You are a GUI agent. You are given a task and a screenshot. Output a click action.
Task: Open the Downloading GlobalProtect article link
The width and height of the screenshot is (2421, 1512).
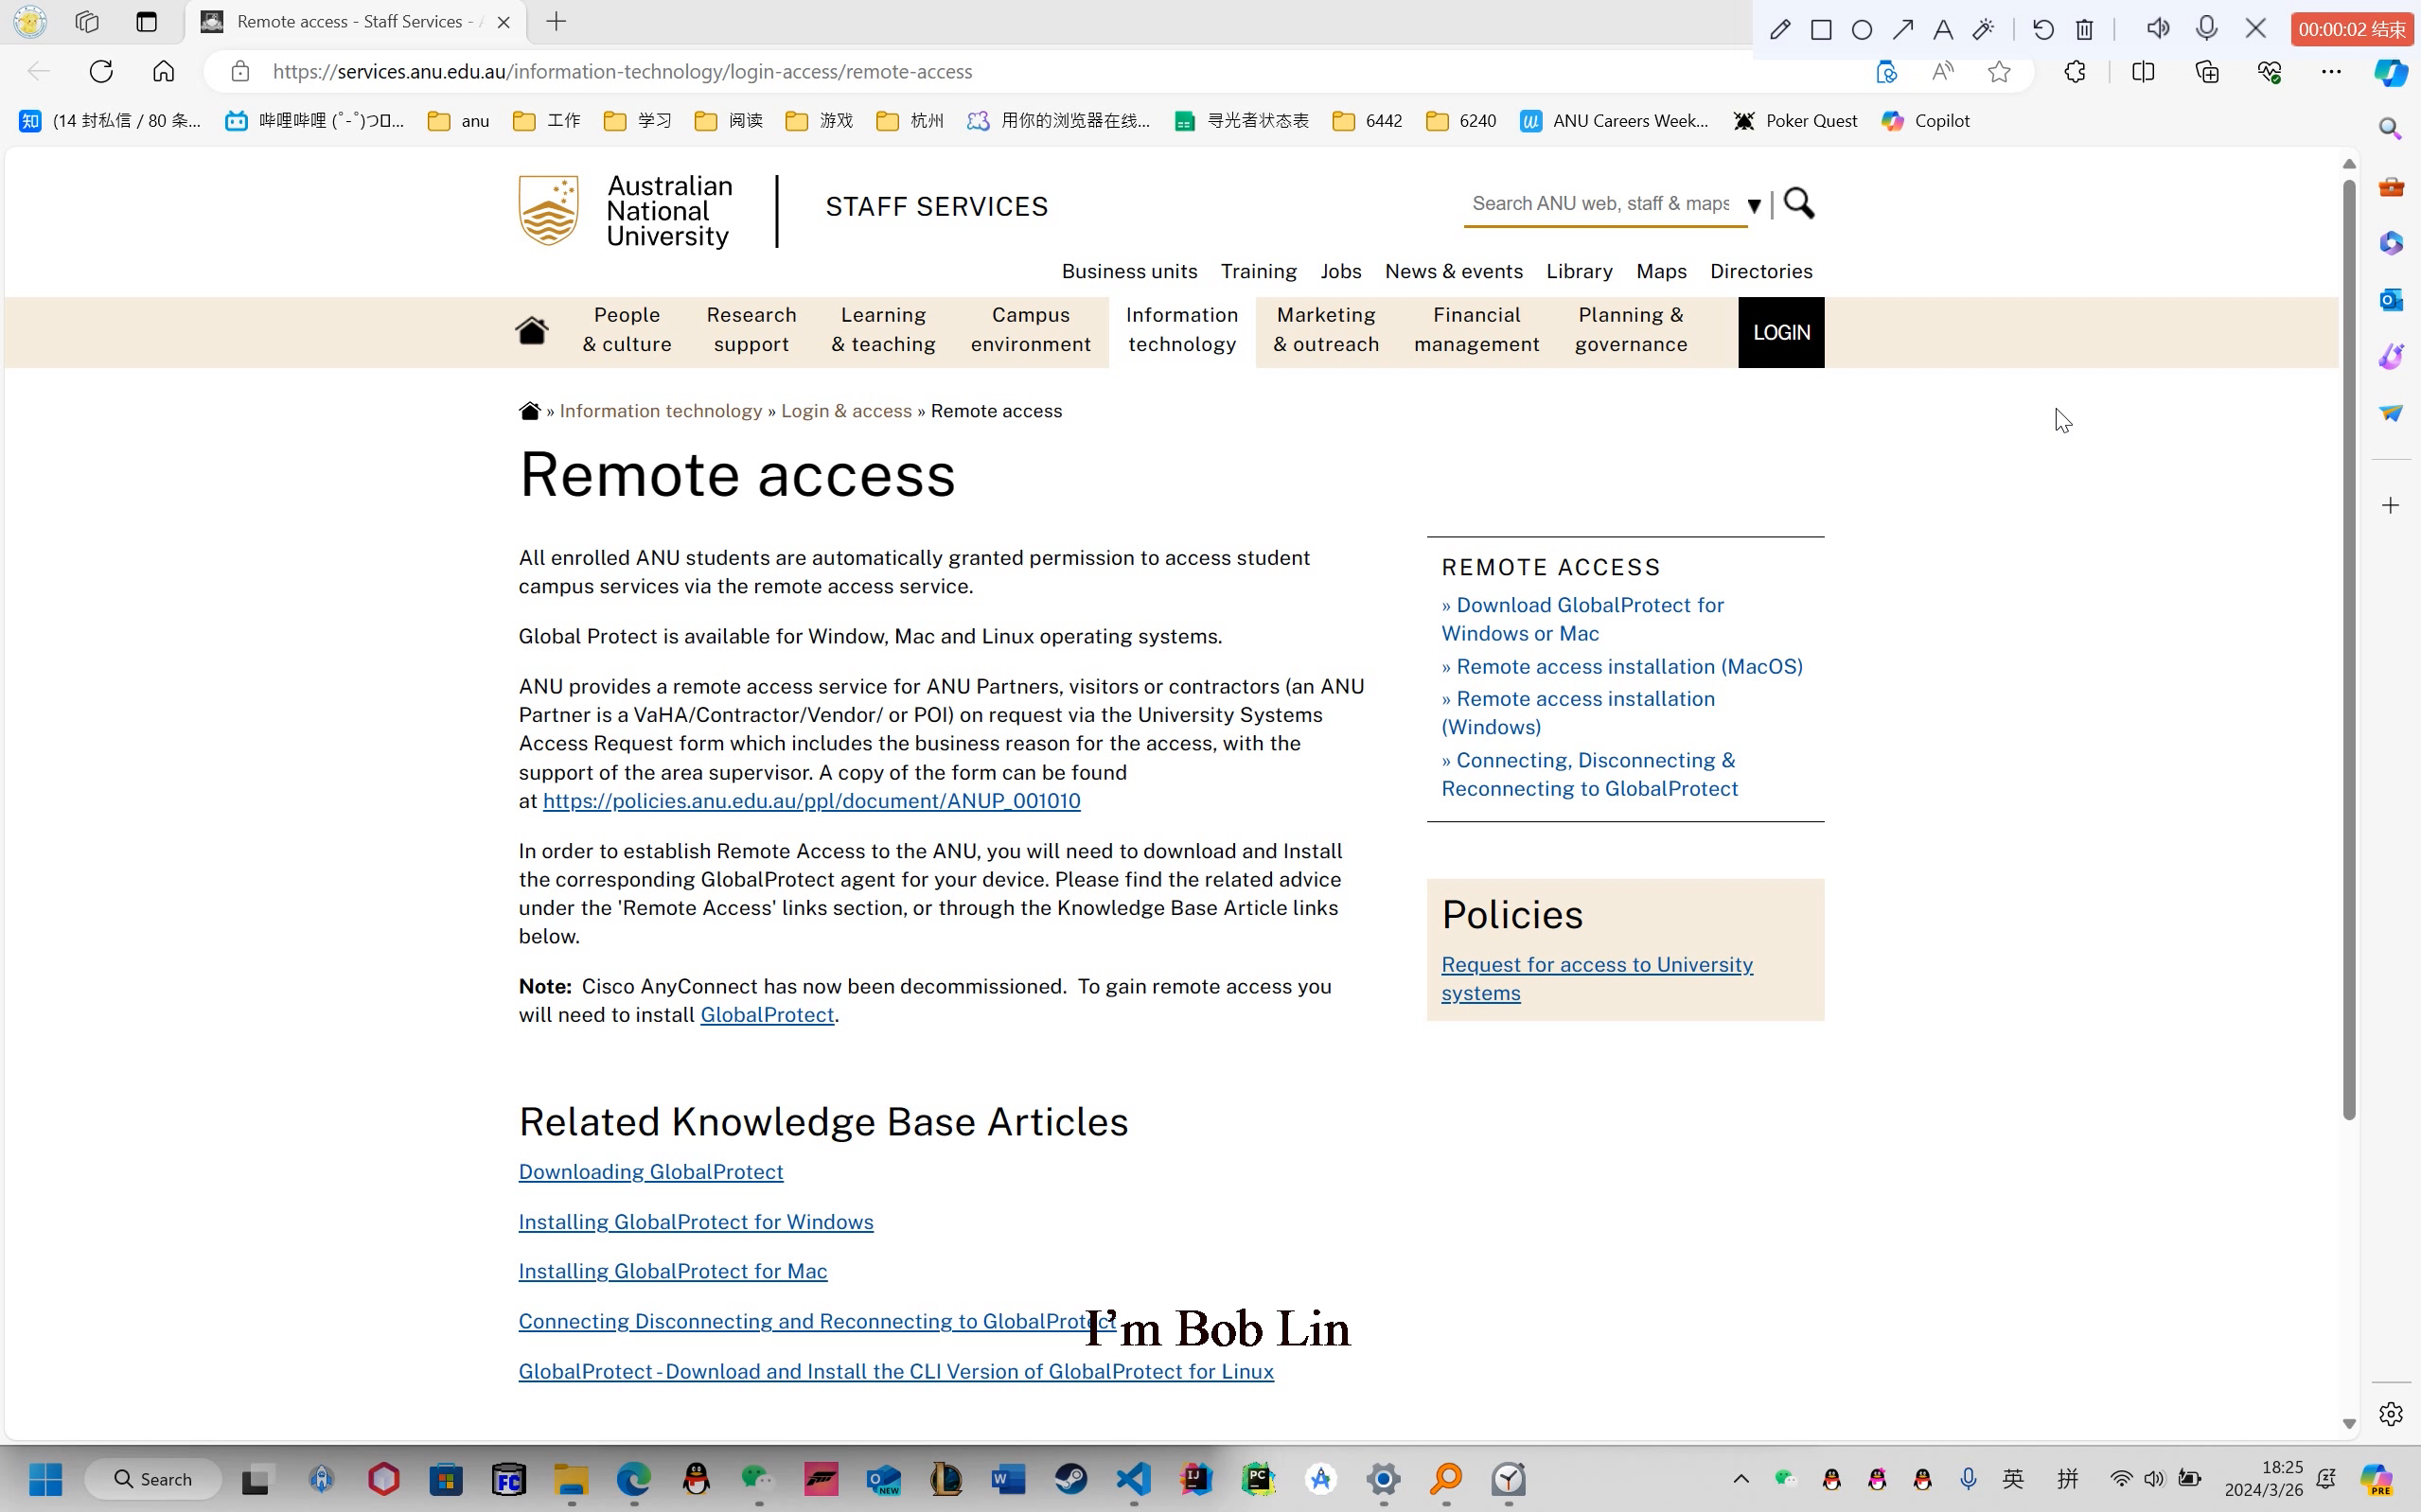(650, 1171)
